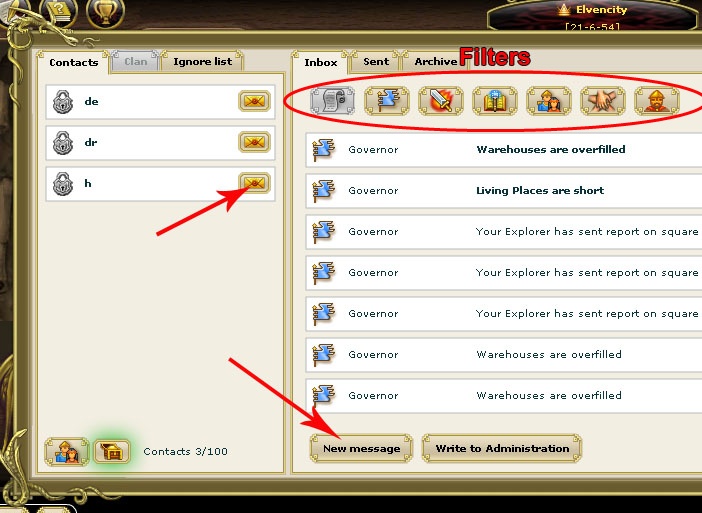Click the Write to Administration button
The height and width of the screenshot is (513, 702).
coord(502,448)
